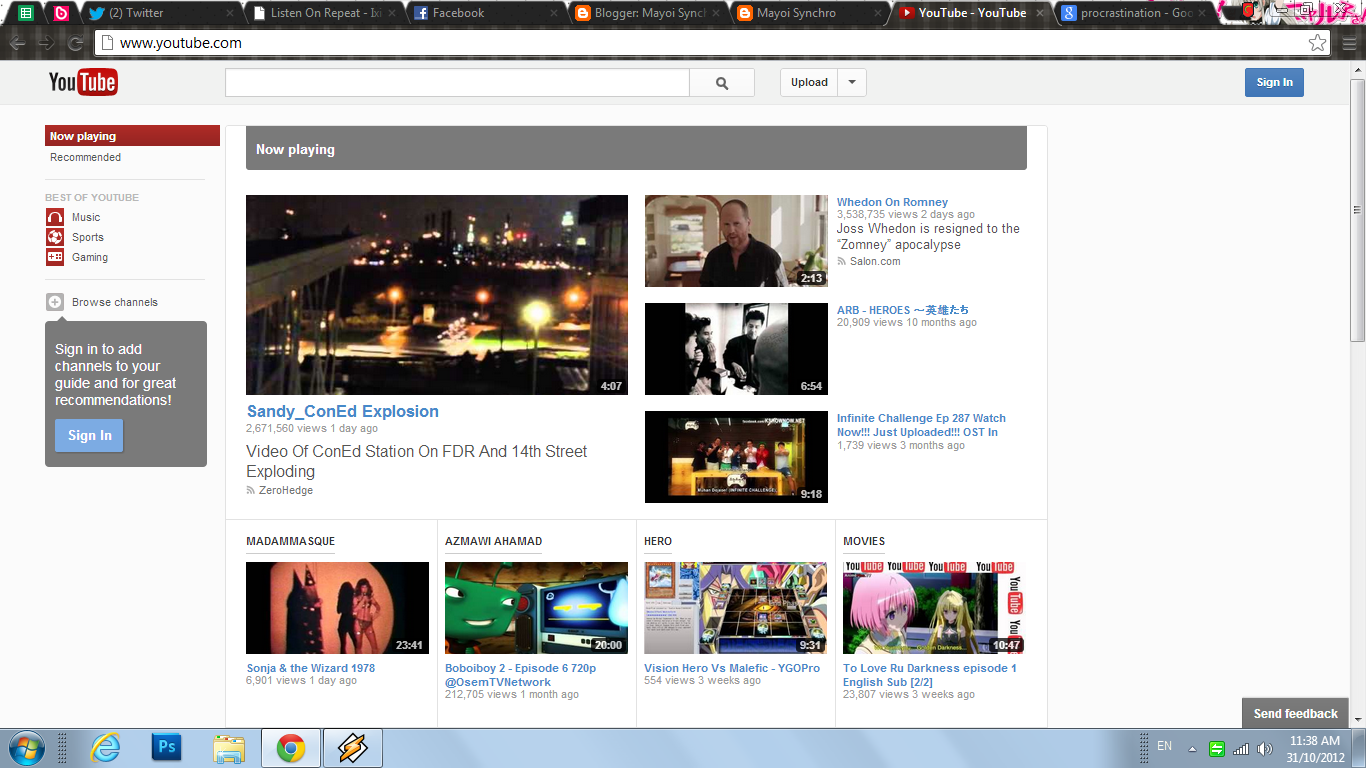The height and width of the screenshot is (768, 1366).
Task: Bookmark page with the star icon
Action: pos(1318,43)
